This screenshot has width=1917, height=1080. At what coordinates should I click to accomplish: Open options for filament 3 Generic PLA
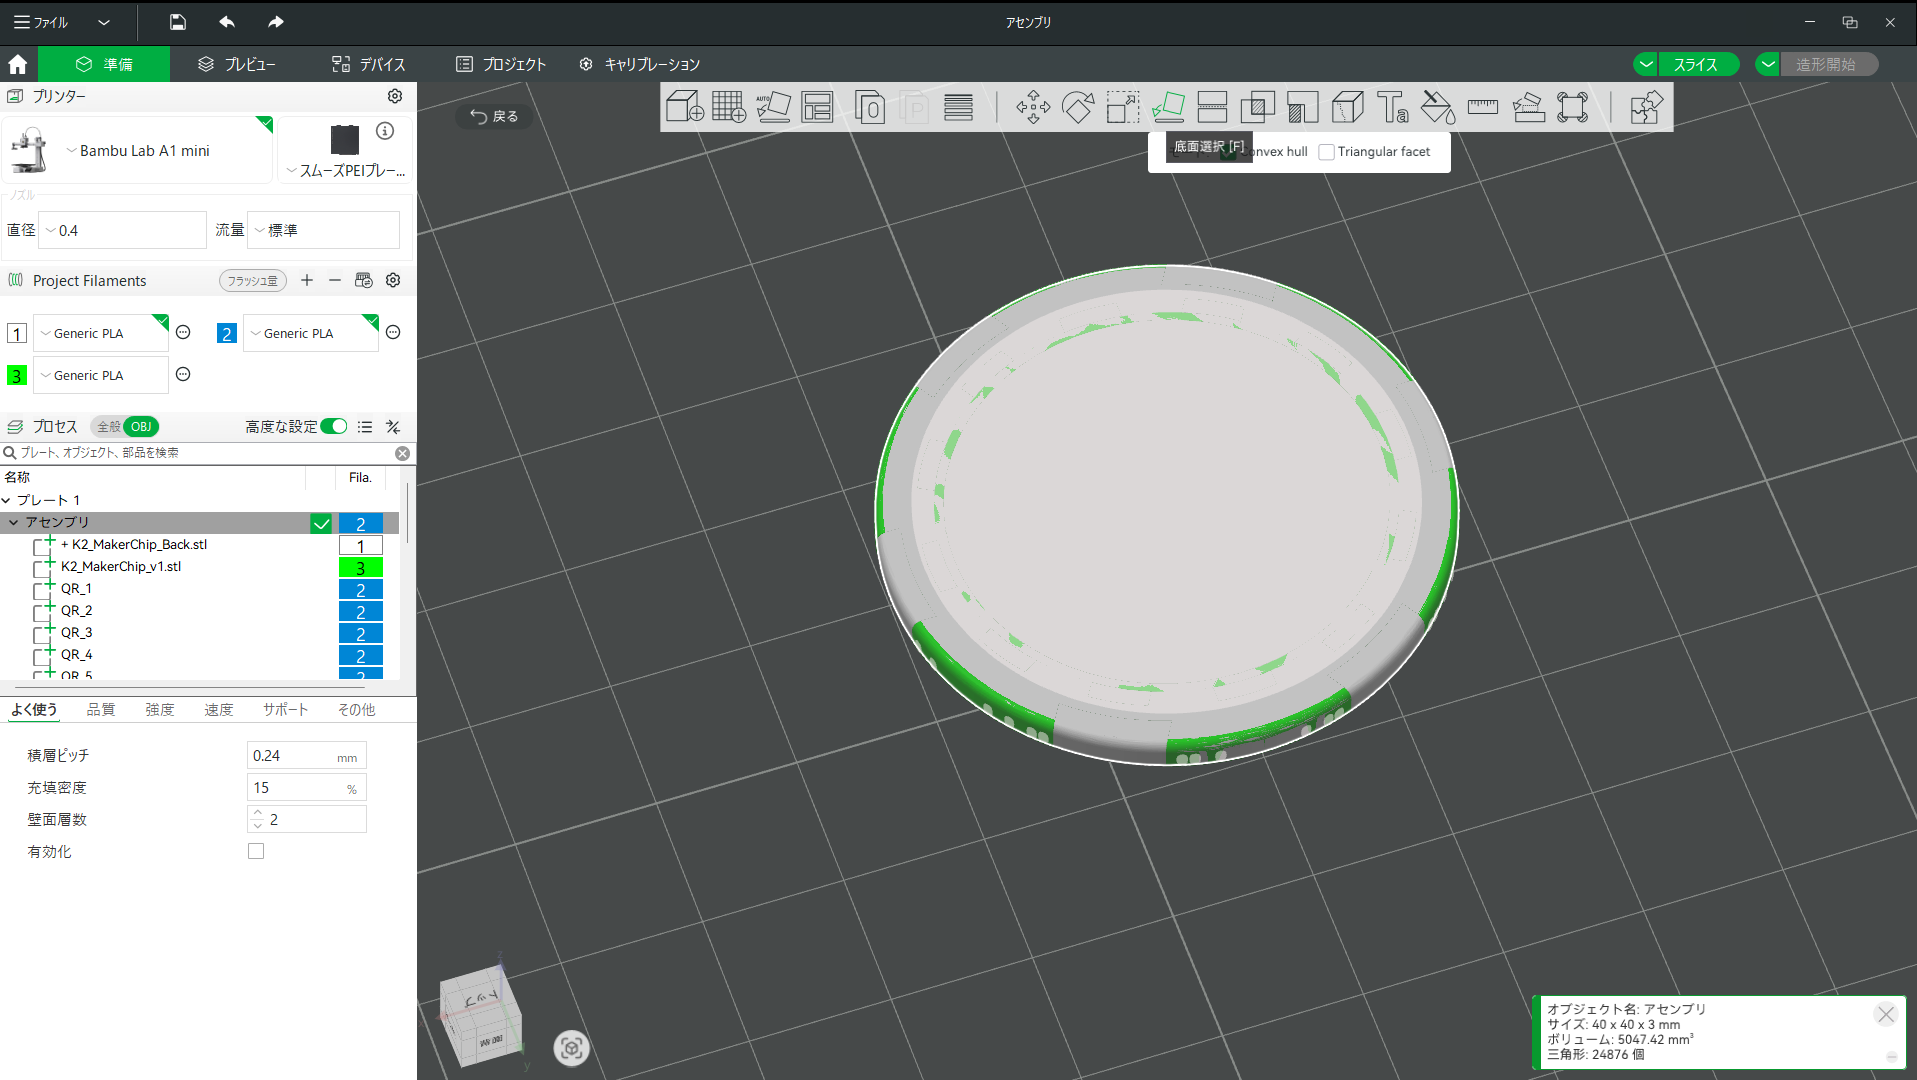pyautogui.click(x=183, y=374)
